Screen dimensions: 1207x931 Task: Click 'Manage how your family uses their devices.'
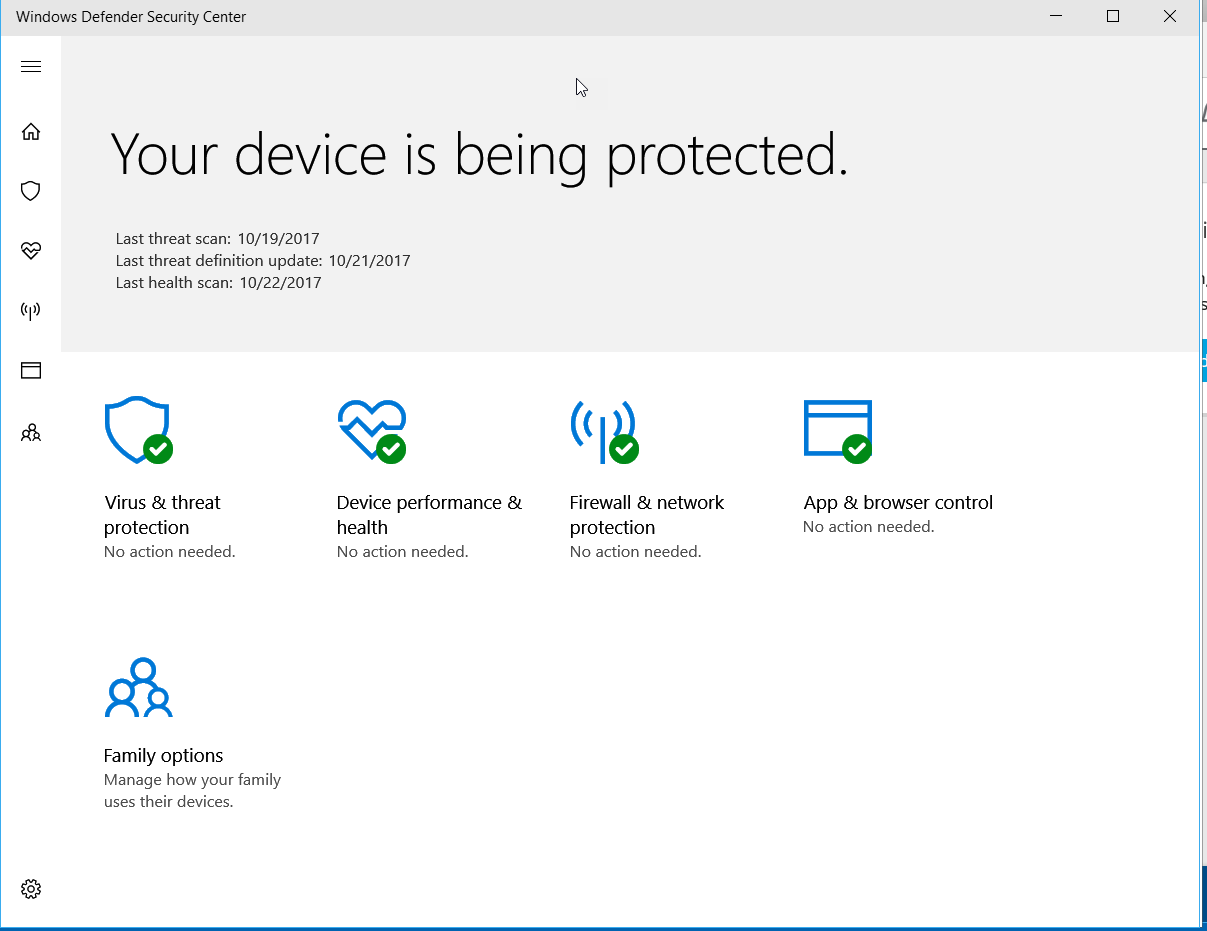(x=193, y=791)
